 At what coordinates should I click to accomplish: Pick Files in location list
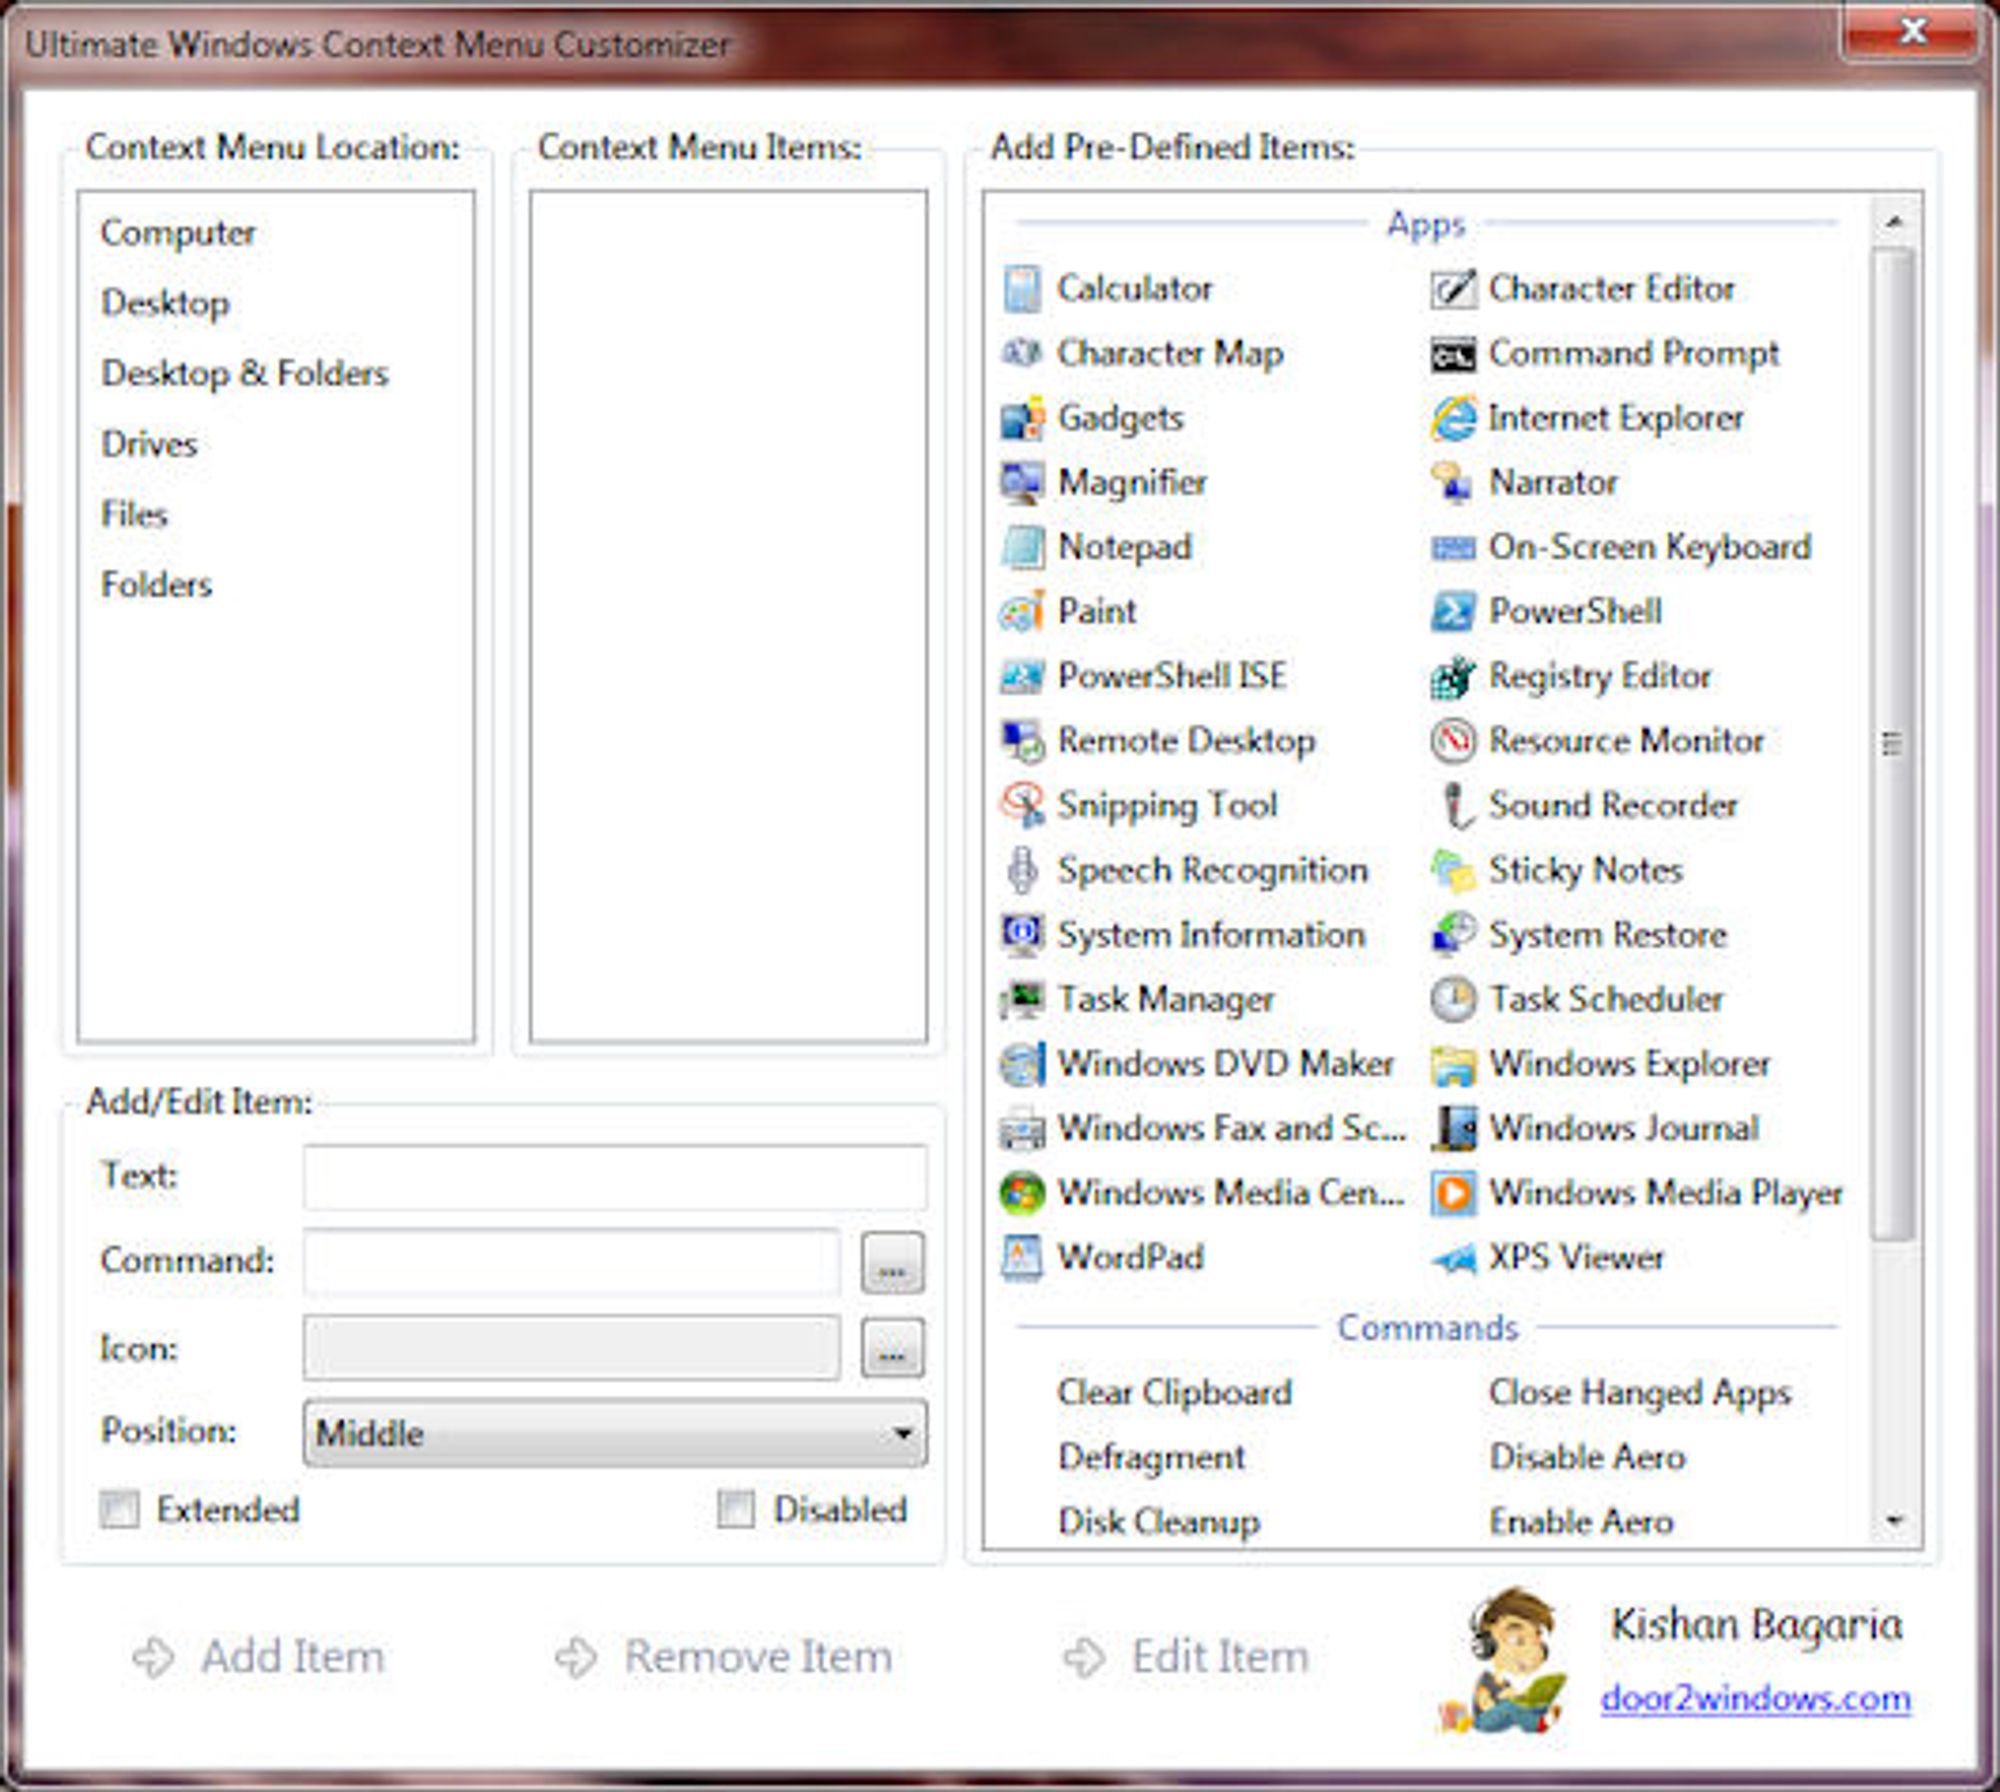(134, 514)
